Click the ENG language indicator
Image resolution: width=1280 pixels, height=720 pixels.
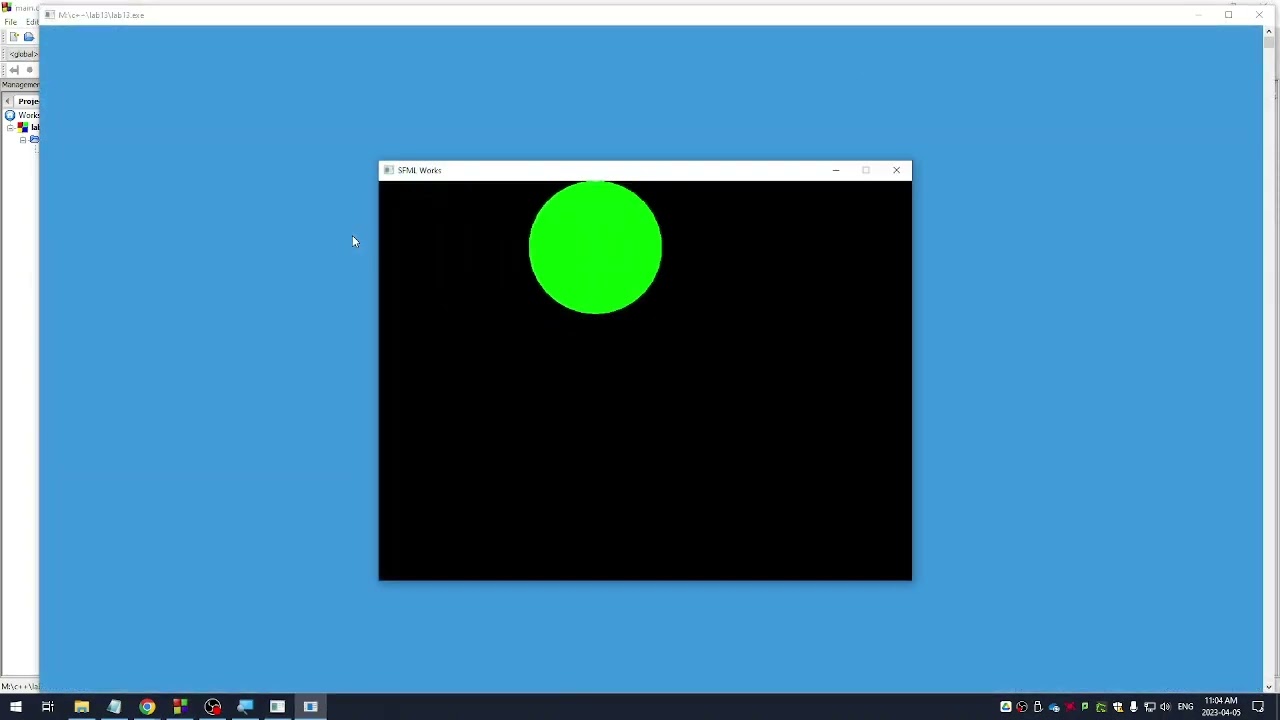pyautogui.click(x=1186, y=707)
